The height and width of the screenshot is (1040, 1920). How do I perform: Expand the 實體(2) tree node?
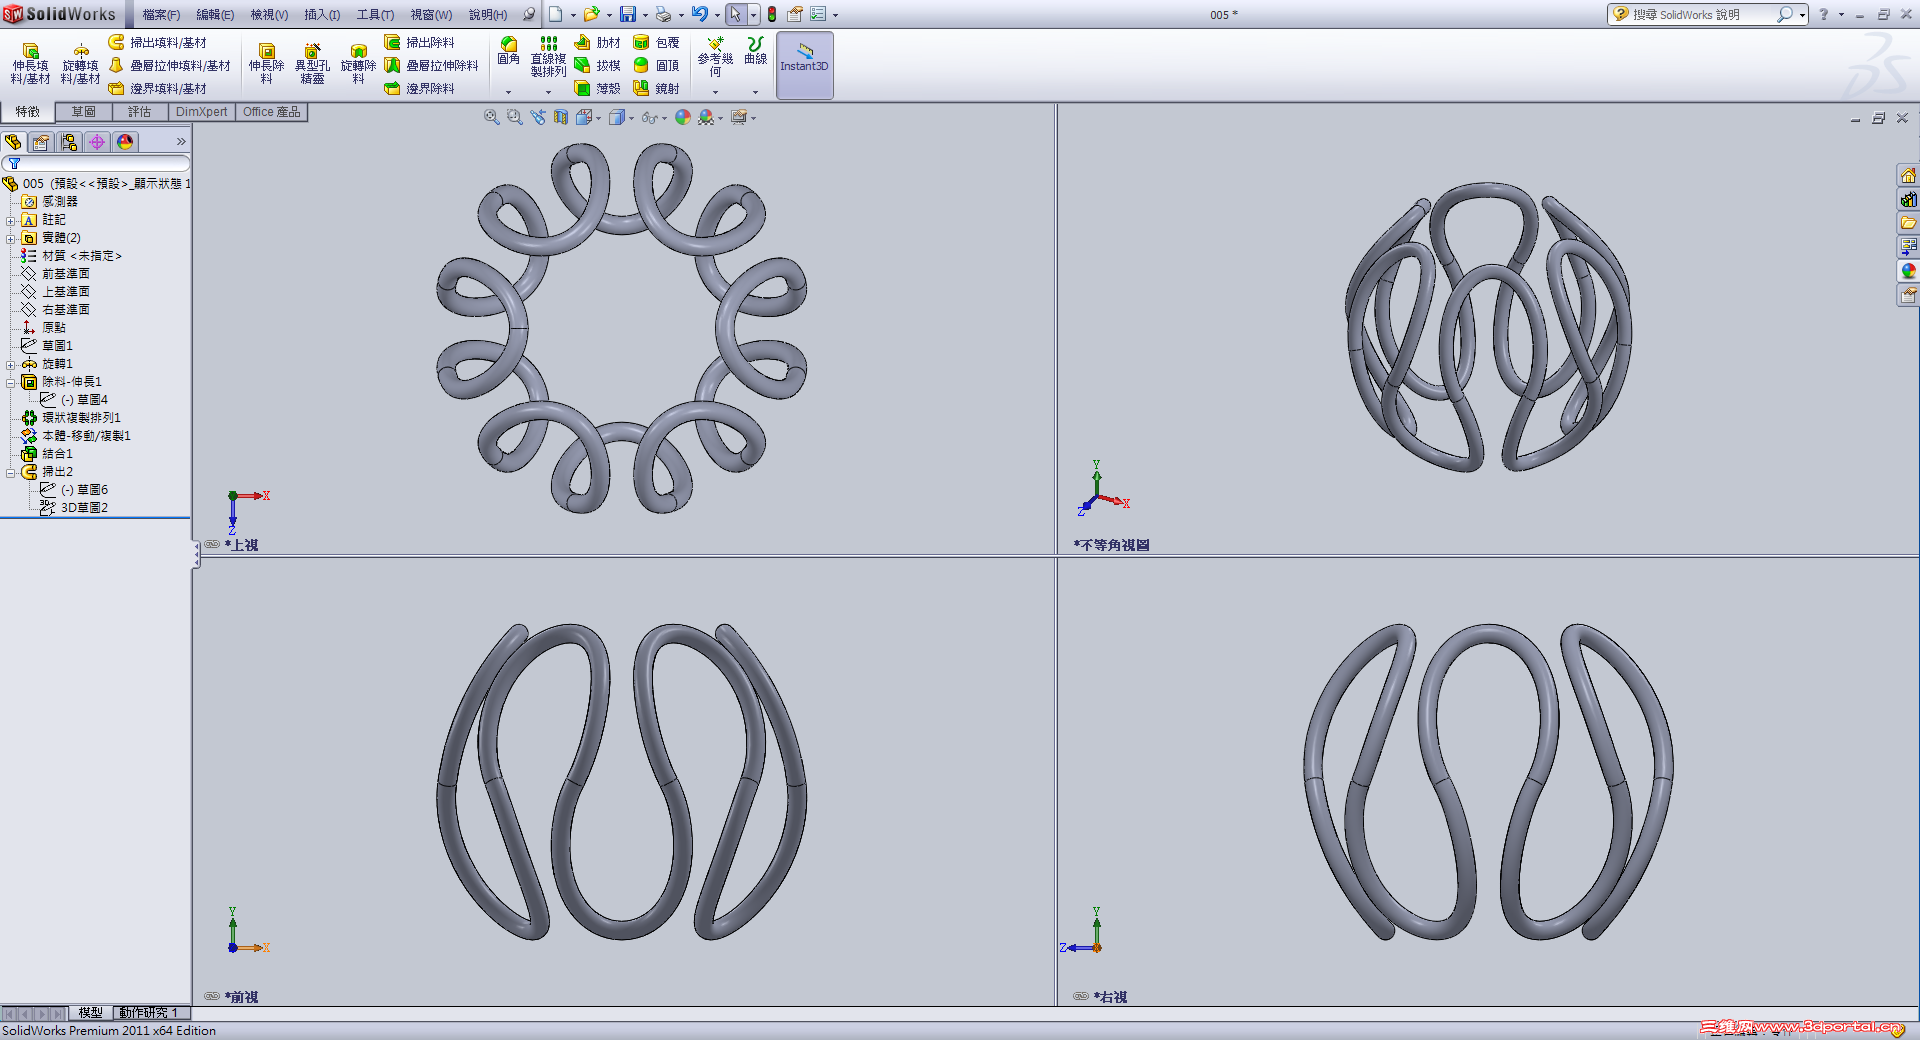11,238
